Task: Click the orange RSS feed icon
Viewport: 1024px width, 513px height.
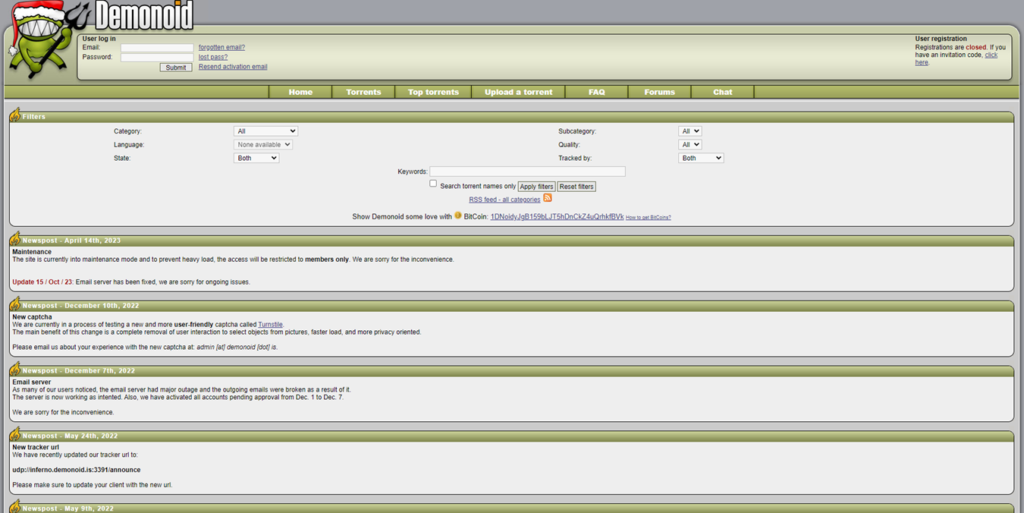Action: pyautogui.click(x=547, y=198)
